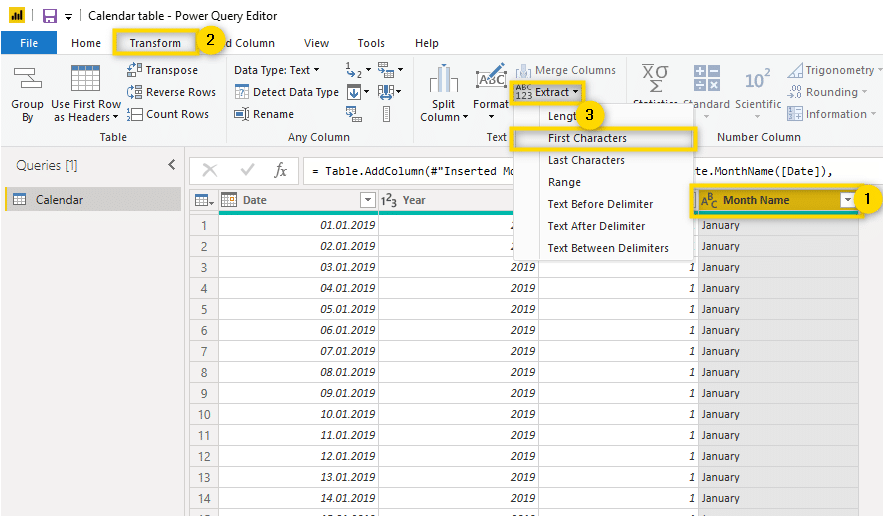This screenshot has width=883, height=516.
Task: Open the Date column filter dropdown
Action: (366, 200)
